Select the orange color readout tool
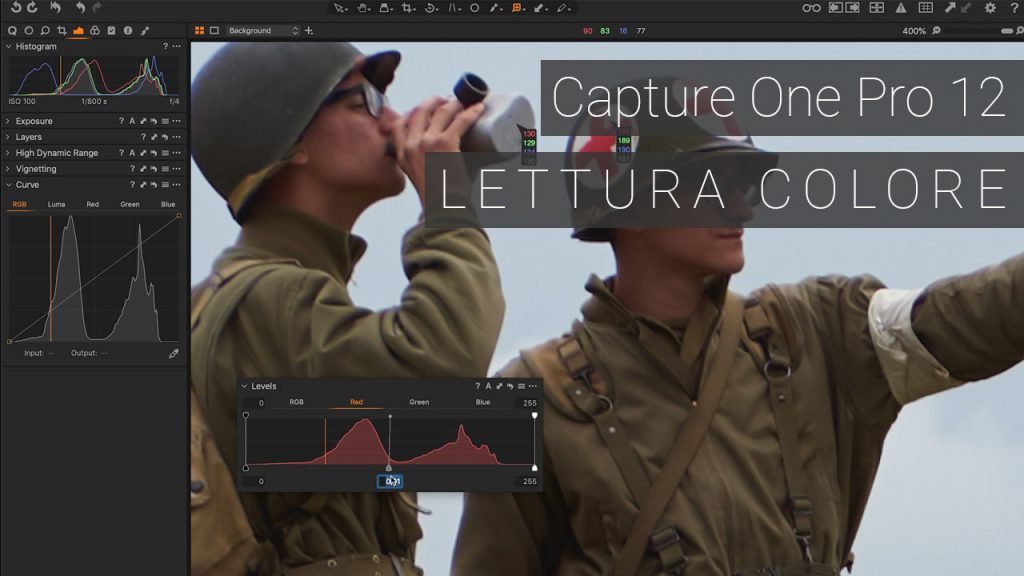This screenshot has width=1024, height=576. coord(517,8)
